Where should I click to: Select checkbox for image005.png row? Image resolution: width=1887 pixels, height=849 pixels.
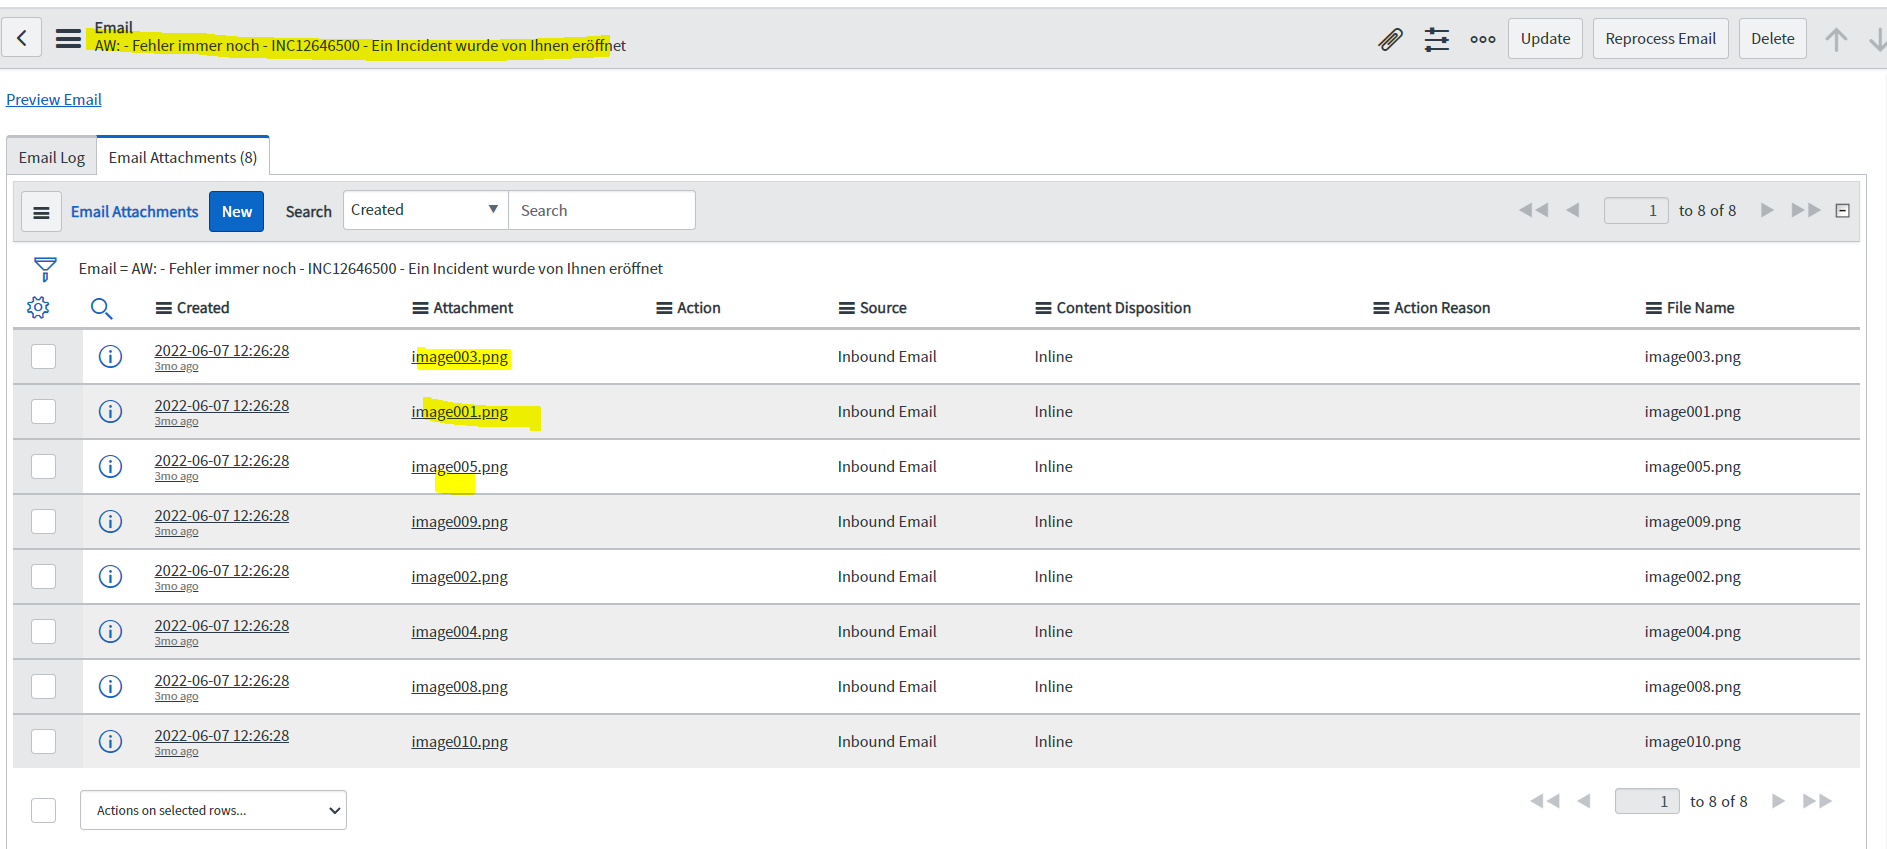[43, 466]
